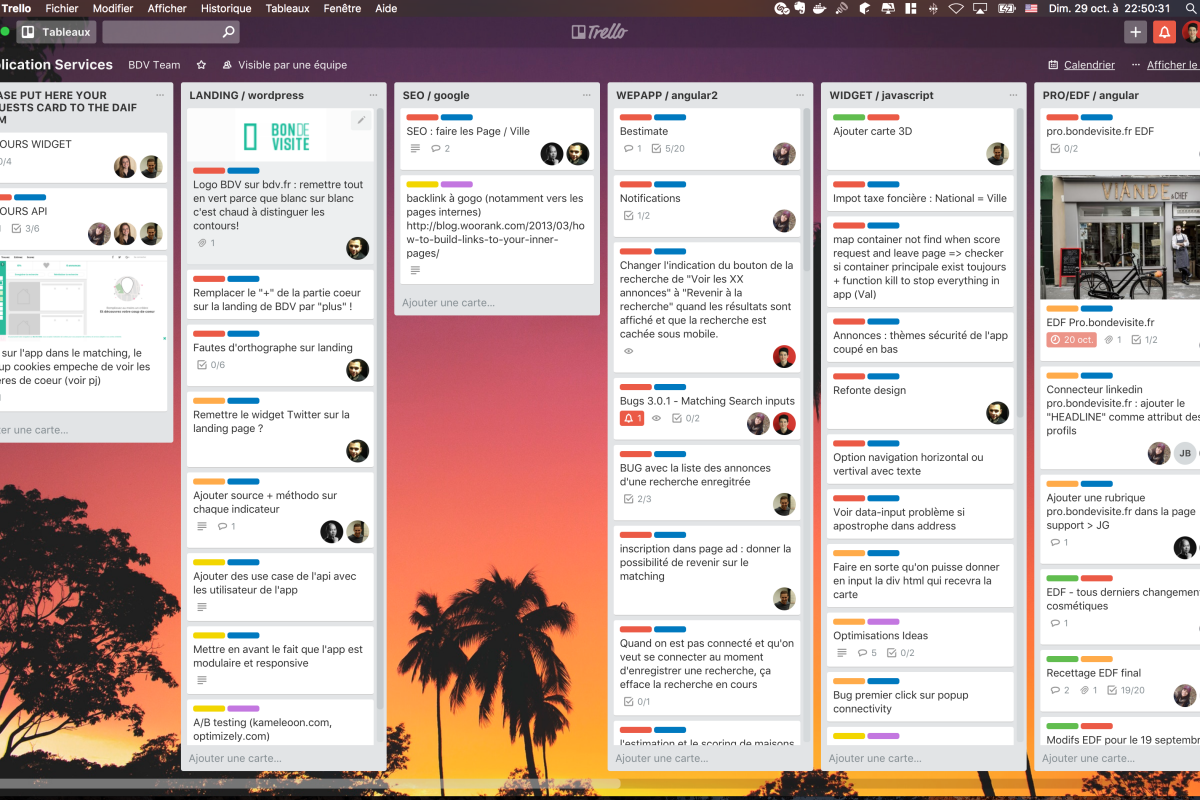Image resolution: width=1200 pixels, height=800 pixels.
Task: Click Wi-Fi icon in menu bar
Action: pos(955,8)
